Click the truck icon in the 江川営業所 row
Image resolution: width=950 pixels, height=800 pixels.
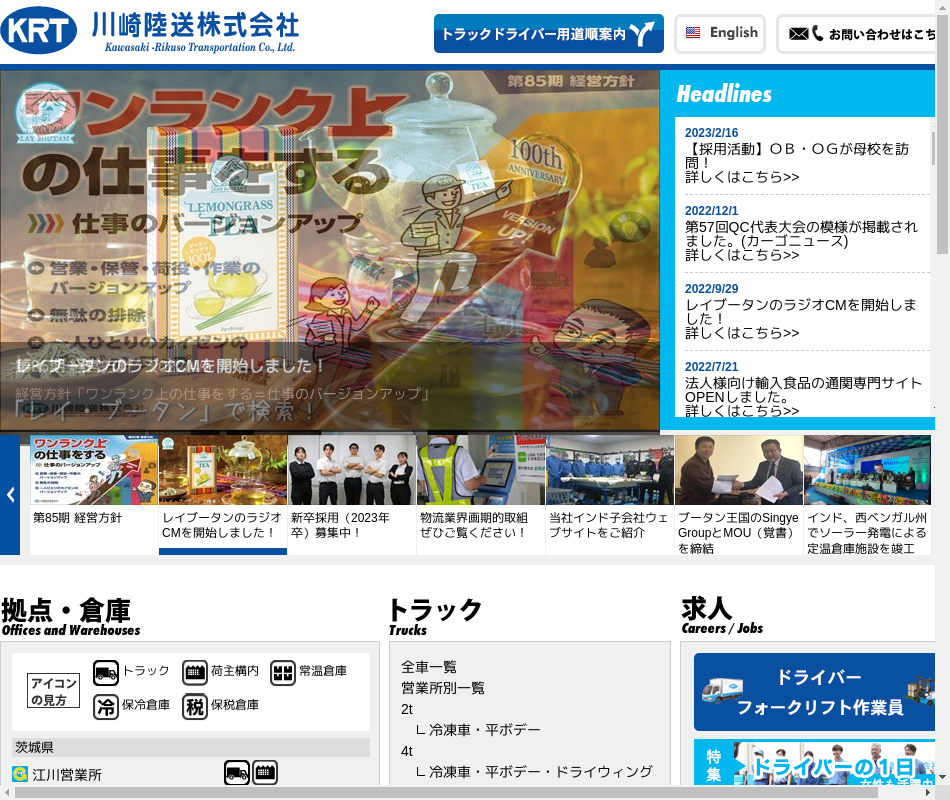236,773
